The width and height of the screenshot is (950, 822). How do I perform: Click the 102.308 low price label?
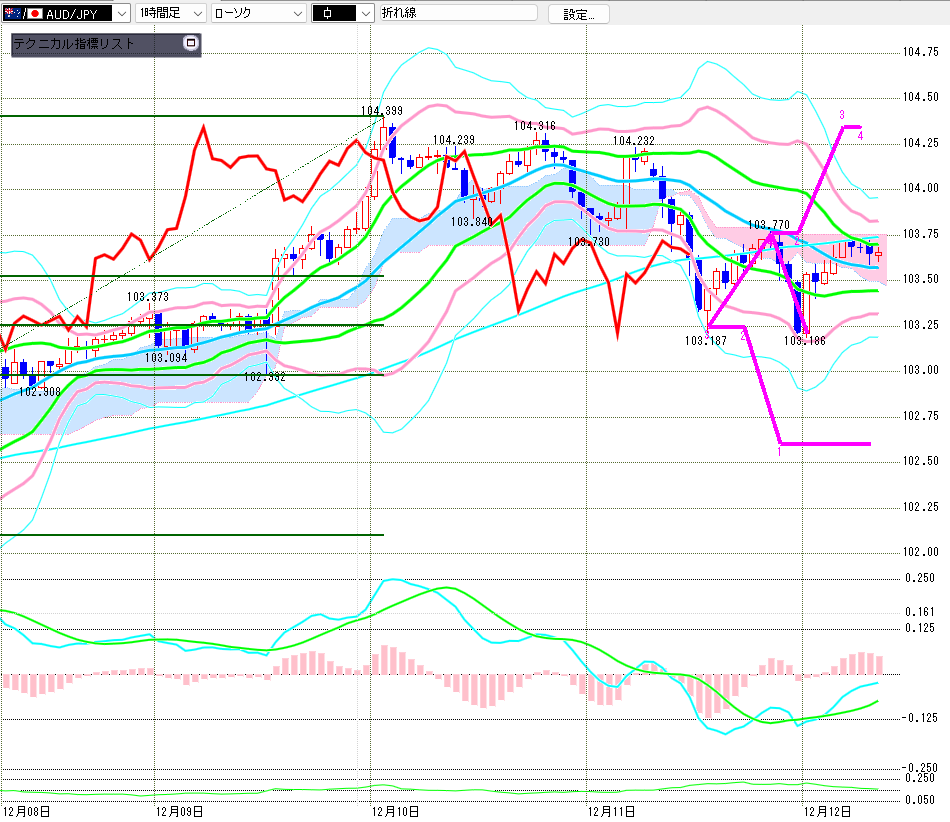42,392
